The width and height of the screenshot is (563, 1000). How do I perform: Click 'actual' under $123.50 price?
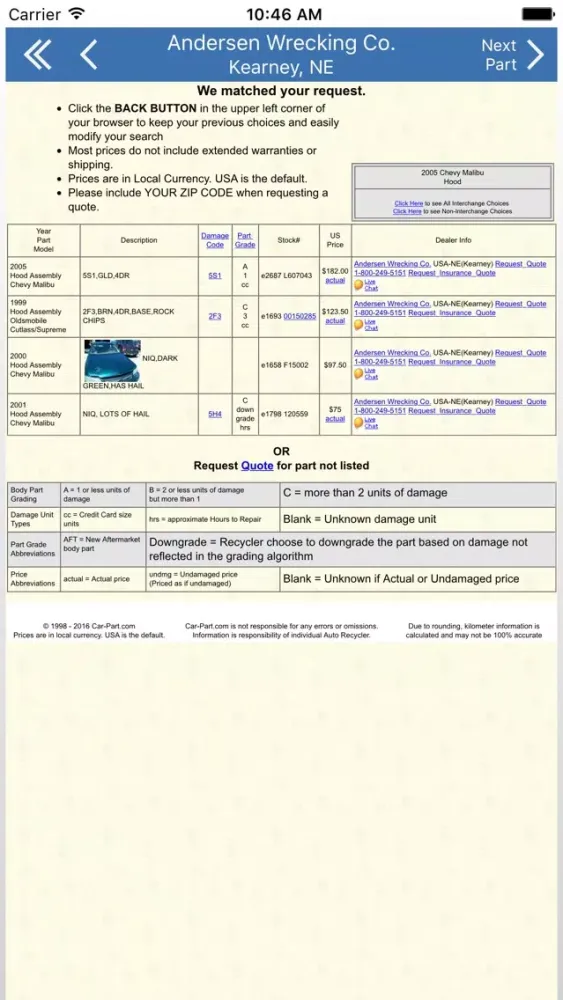click(335, 321)
